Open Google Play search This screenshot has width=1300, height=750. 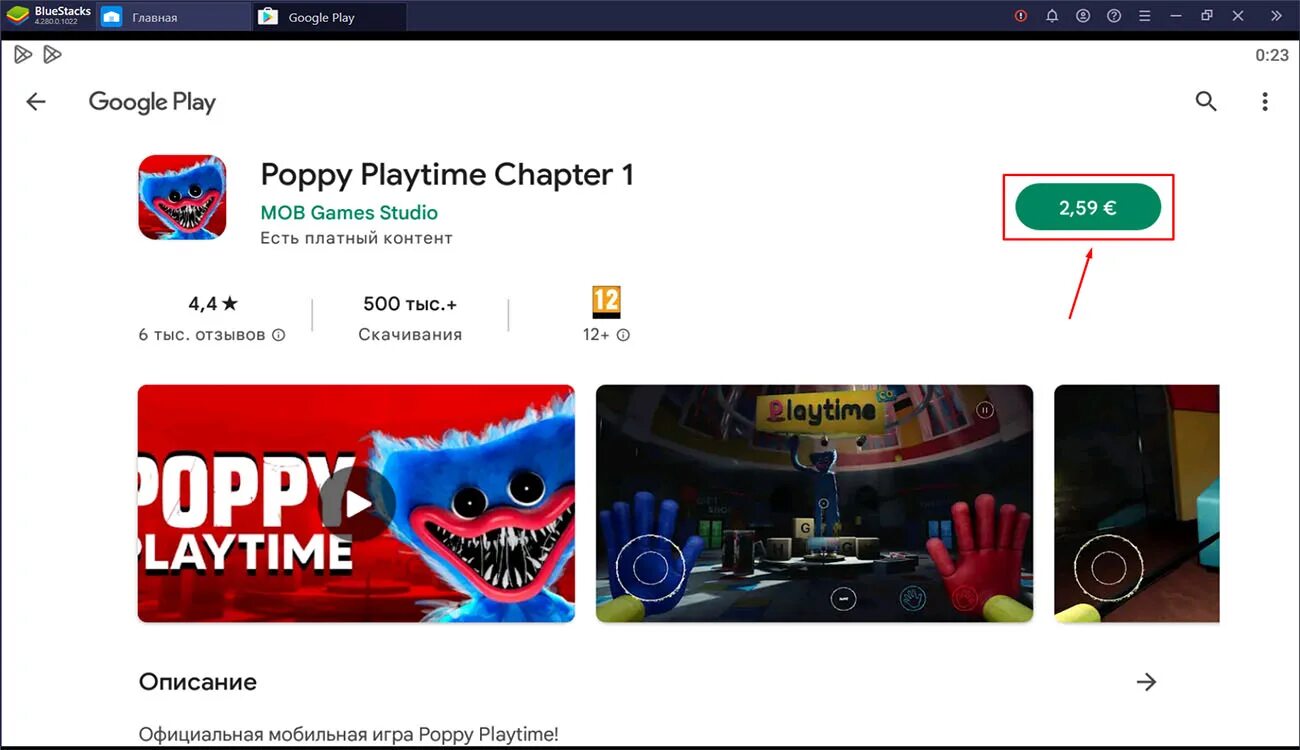[x=1206, y=101]
